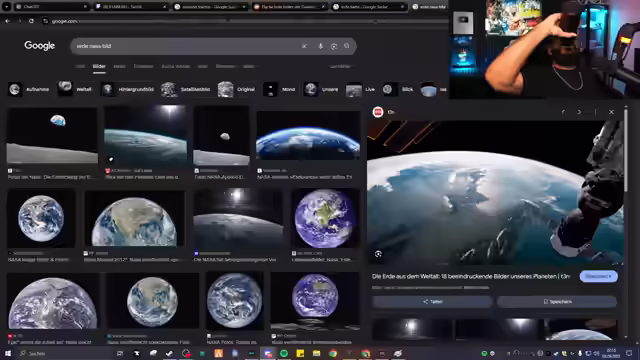This screenshot has width=640, height=360.
Task: Select the Live filter chip
Action: 360,89
